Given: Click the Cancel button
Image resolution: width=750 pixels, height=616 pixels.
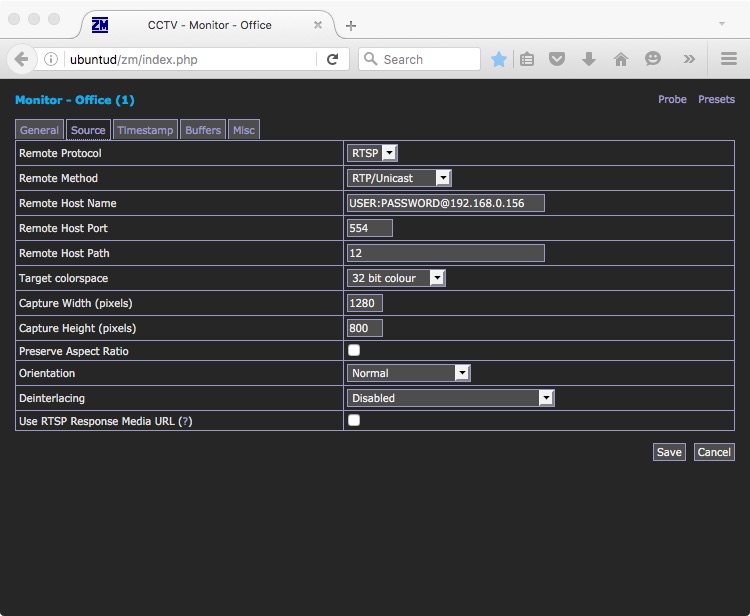Looking at the screenshot, I should coord(714,452).
